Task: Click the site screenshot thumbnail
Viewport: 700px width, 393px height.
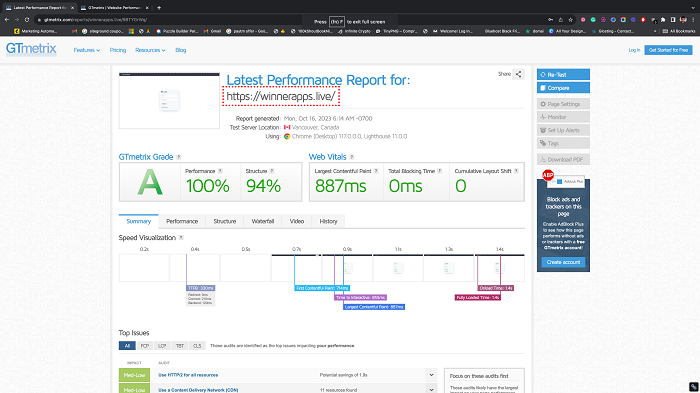Action: pyautogui.click(x=169, y=100)
